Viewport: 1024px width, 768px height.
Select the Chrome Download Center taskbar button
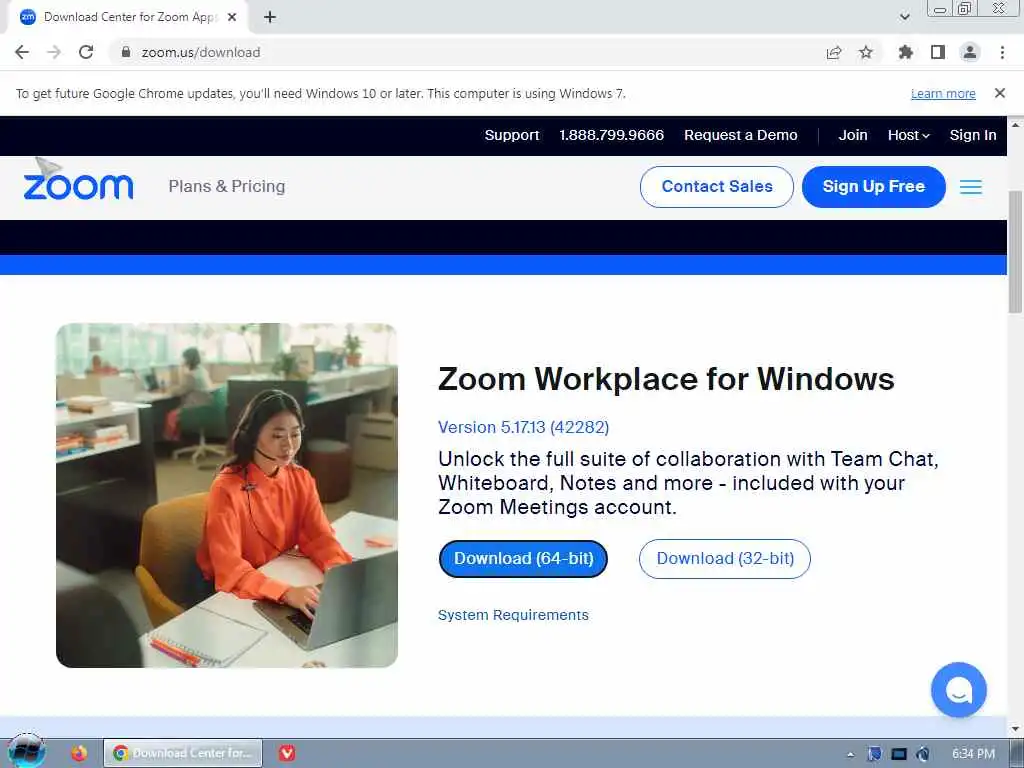pyautogui.click(x=183, y=753)
